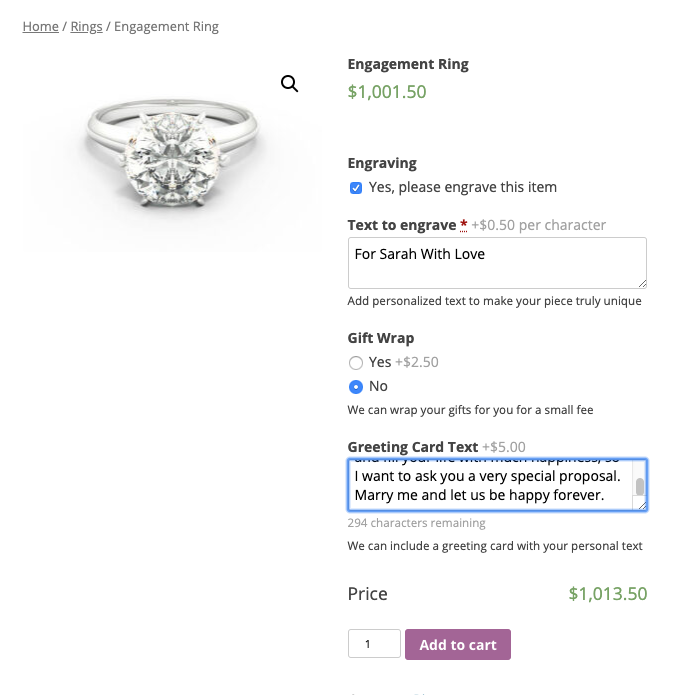Go to Home breadcrumb link
Viewport: 686px width, 695px height.
(x=41, y=26)
